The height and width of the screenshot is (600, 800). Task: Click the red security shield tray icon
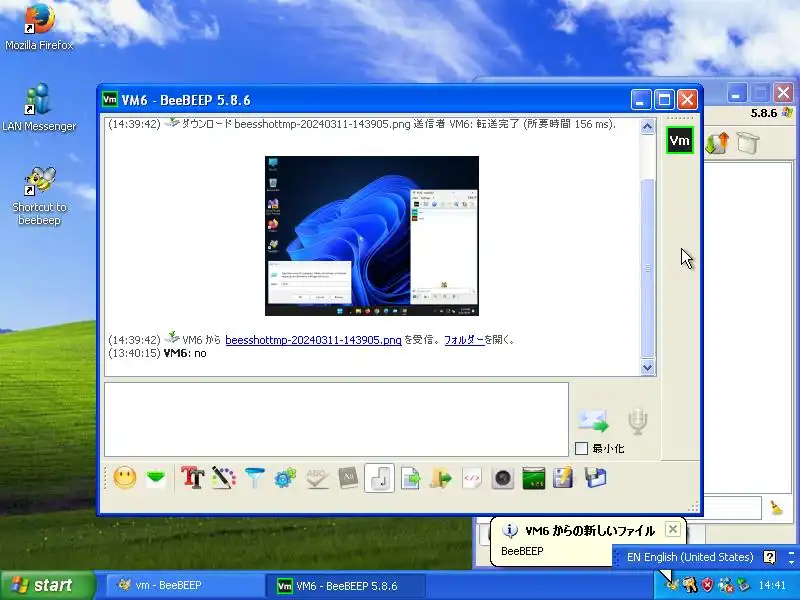tap(708, 585)
